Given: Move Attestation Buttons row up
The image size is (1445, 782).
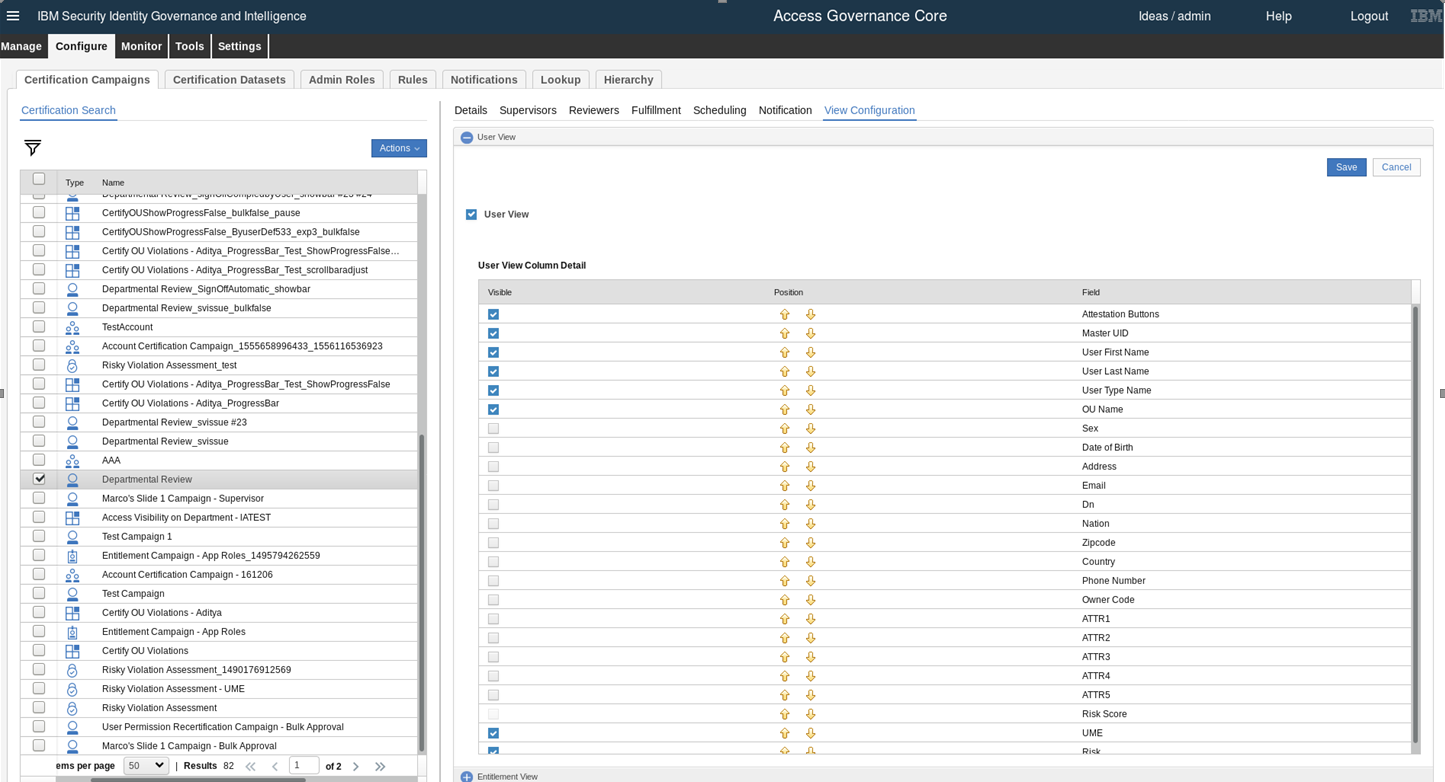Looking at the screenshot, I should point(785,314).
